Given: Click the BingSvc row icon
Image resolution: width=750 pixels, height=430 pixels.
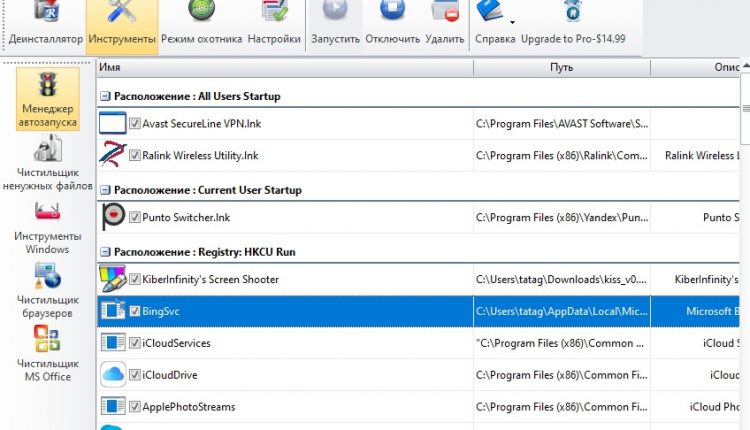Looking at the screenshot, I should pyautogui.click(x=113, y=310).
